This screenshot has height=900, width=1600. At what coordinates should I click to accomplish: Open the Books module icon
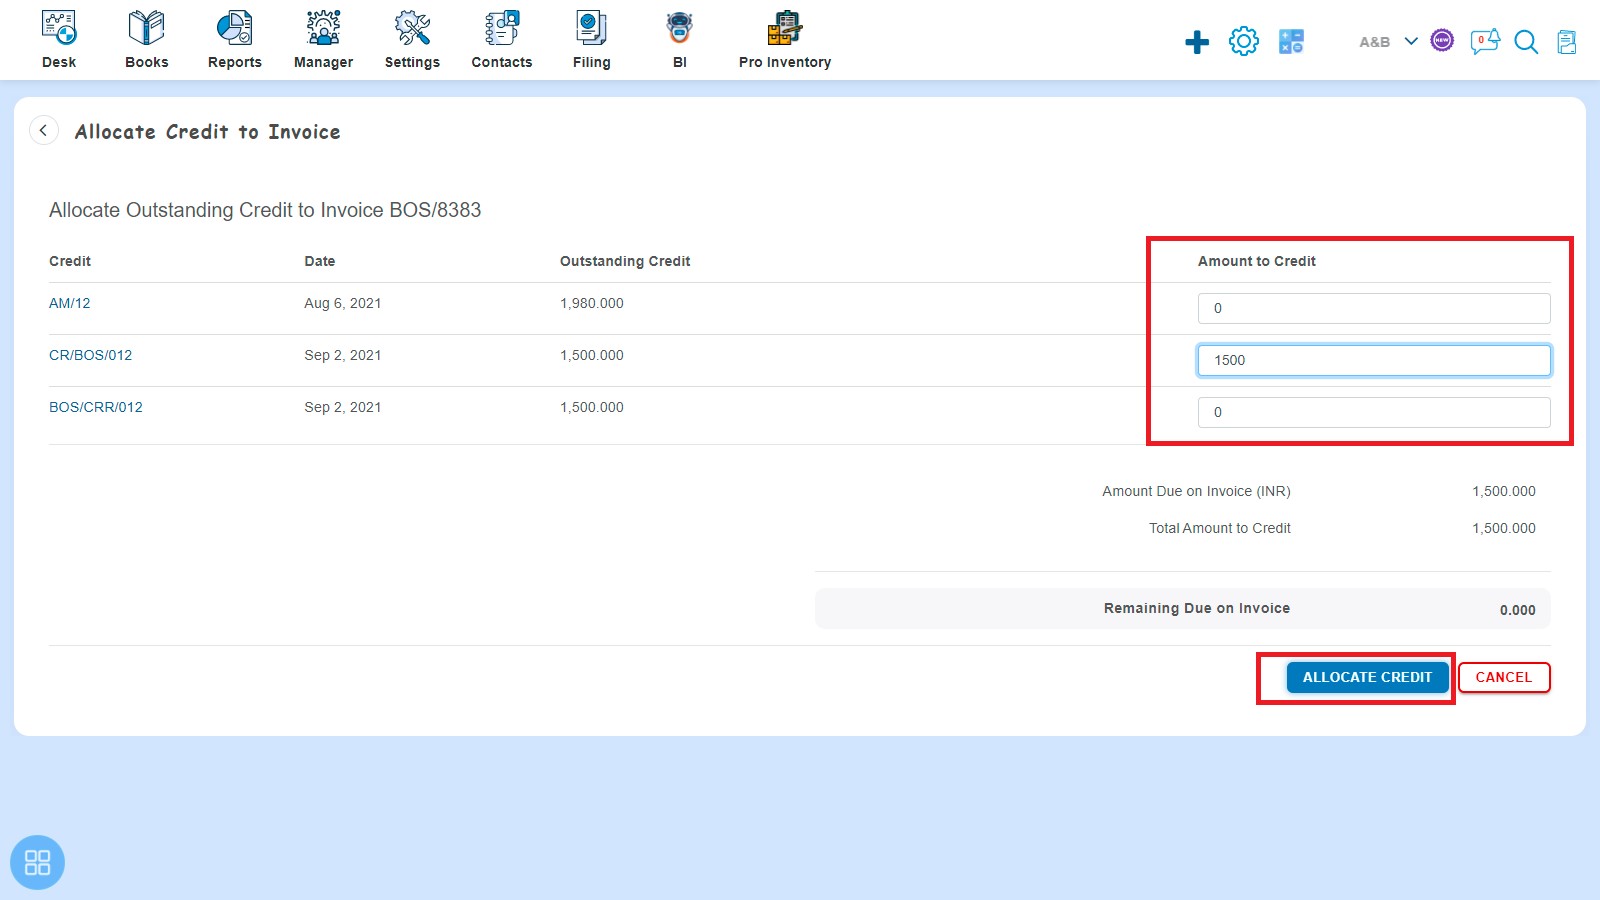[147, 28]
